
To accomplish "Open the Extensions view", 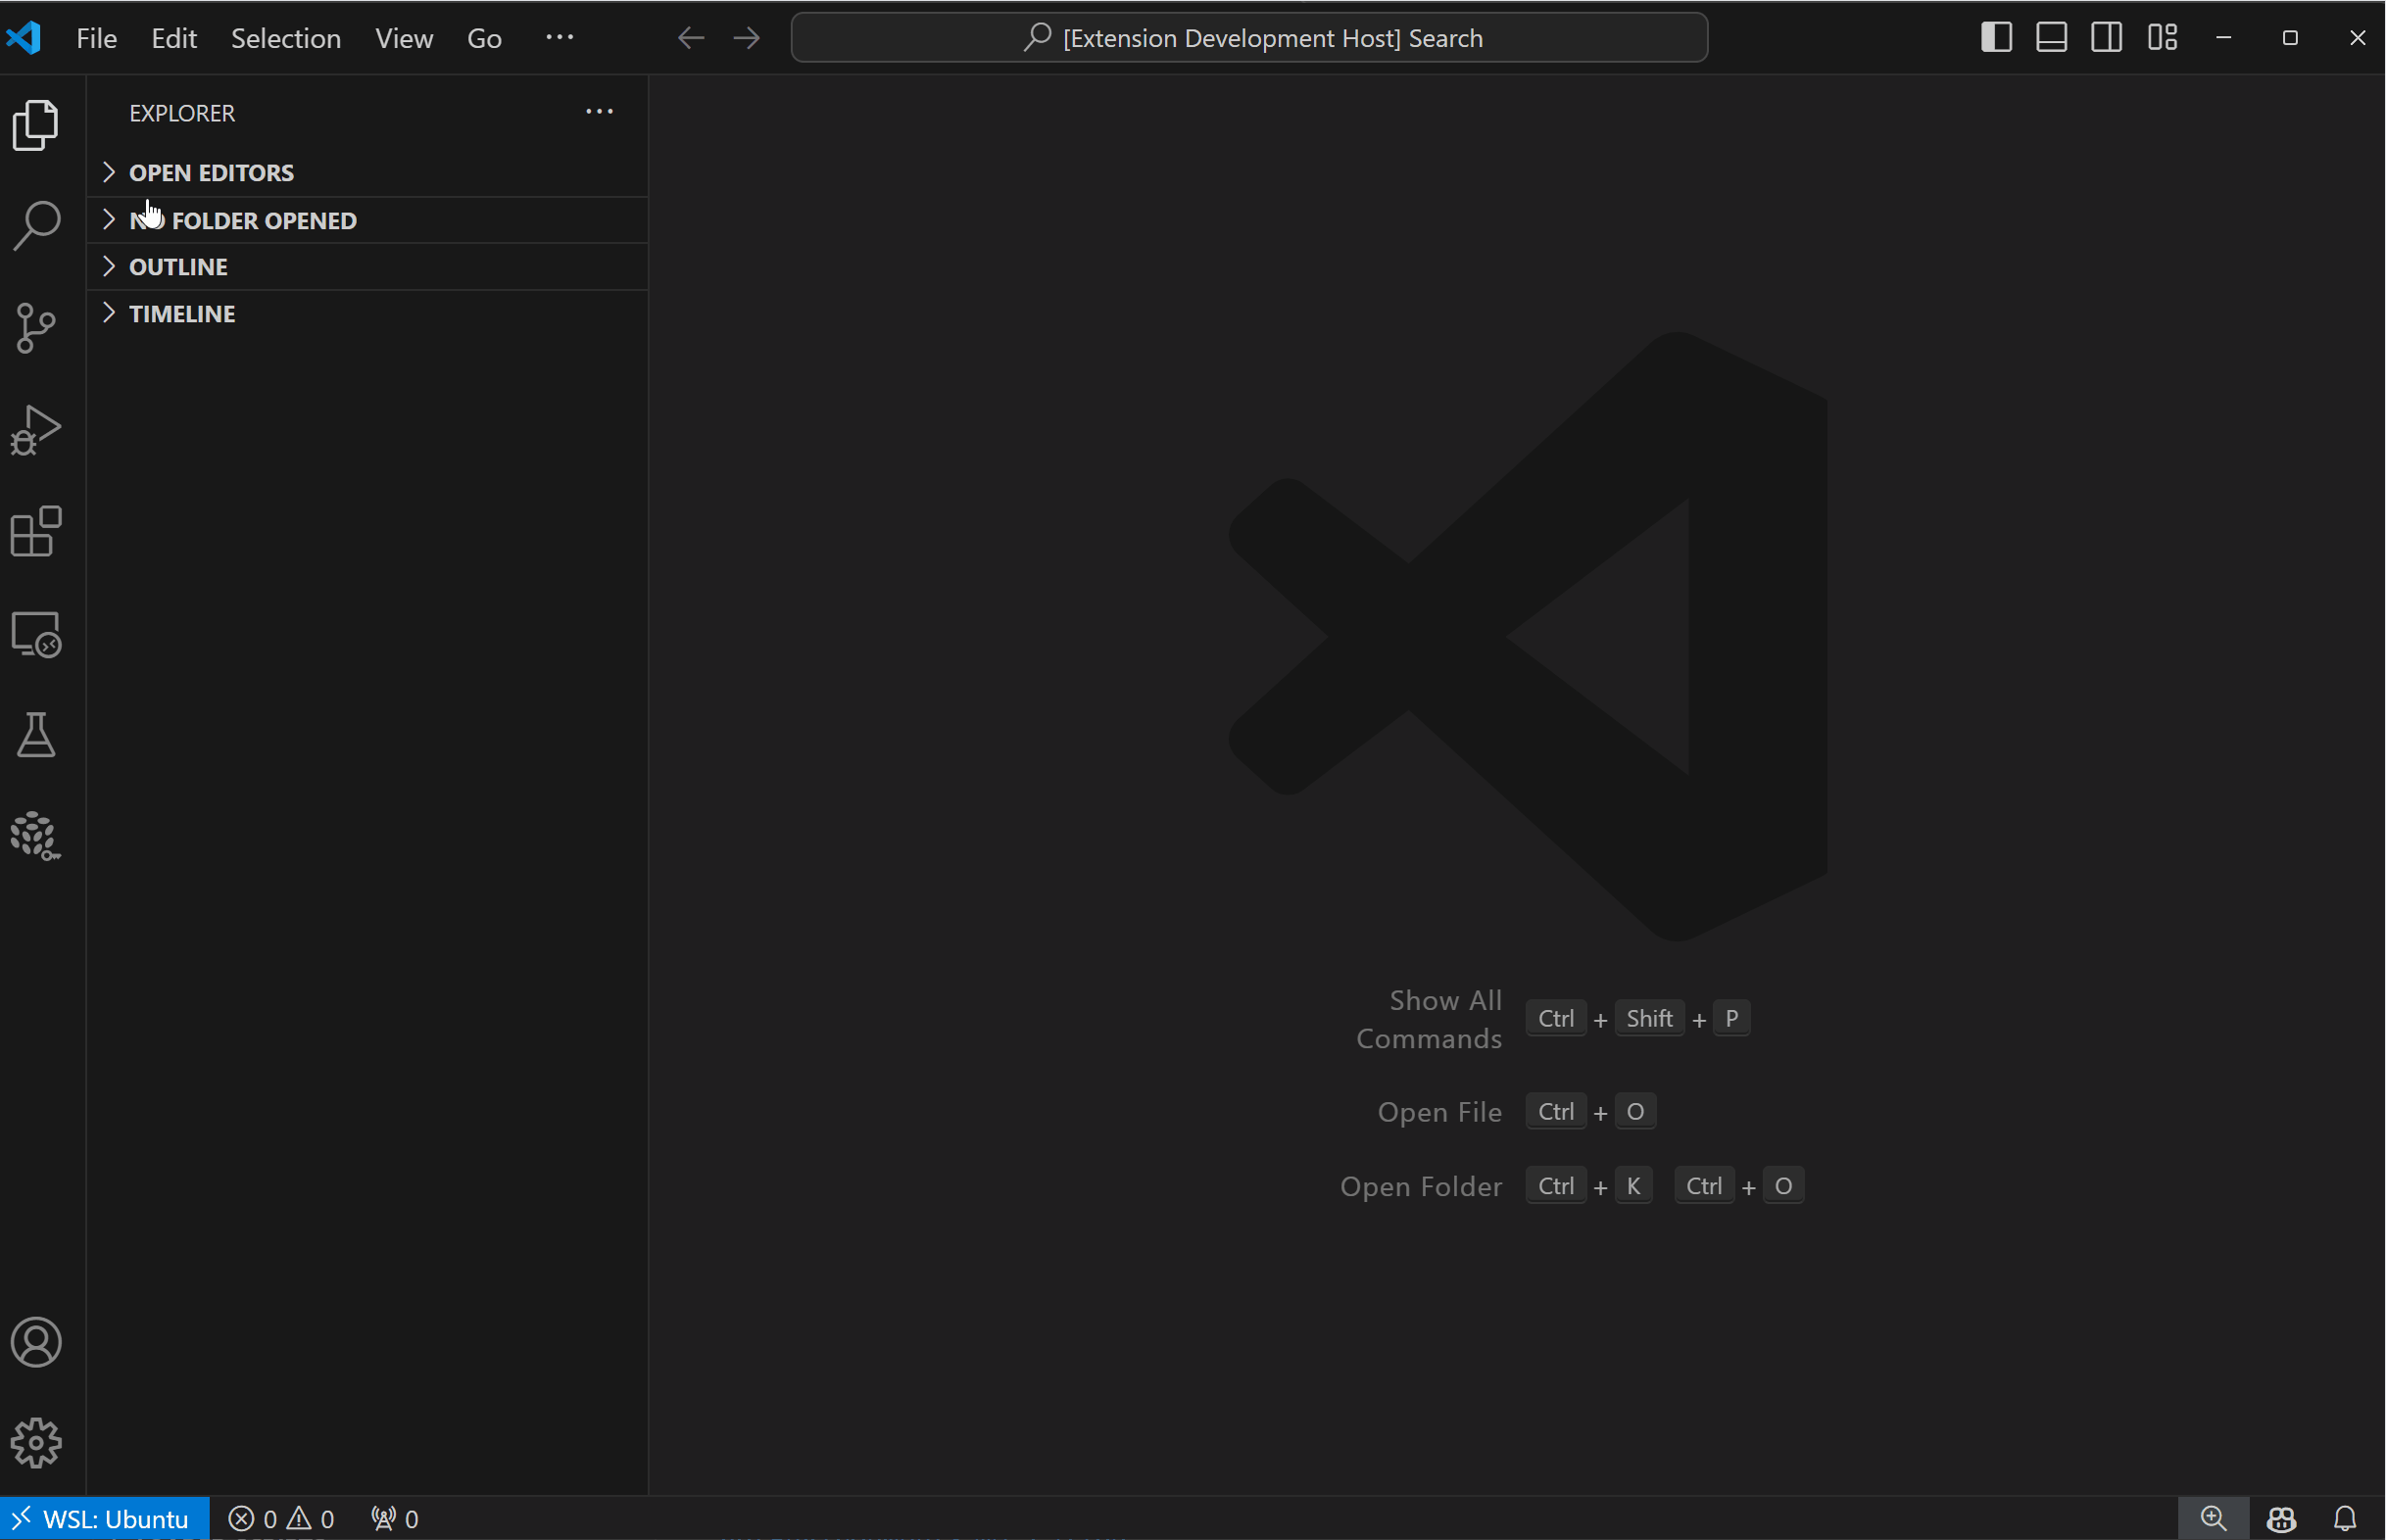I will click(x=36, y=531).
